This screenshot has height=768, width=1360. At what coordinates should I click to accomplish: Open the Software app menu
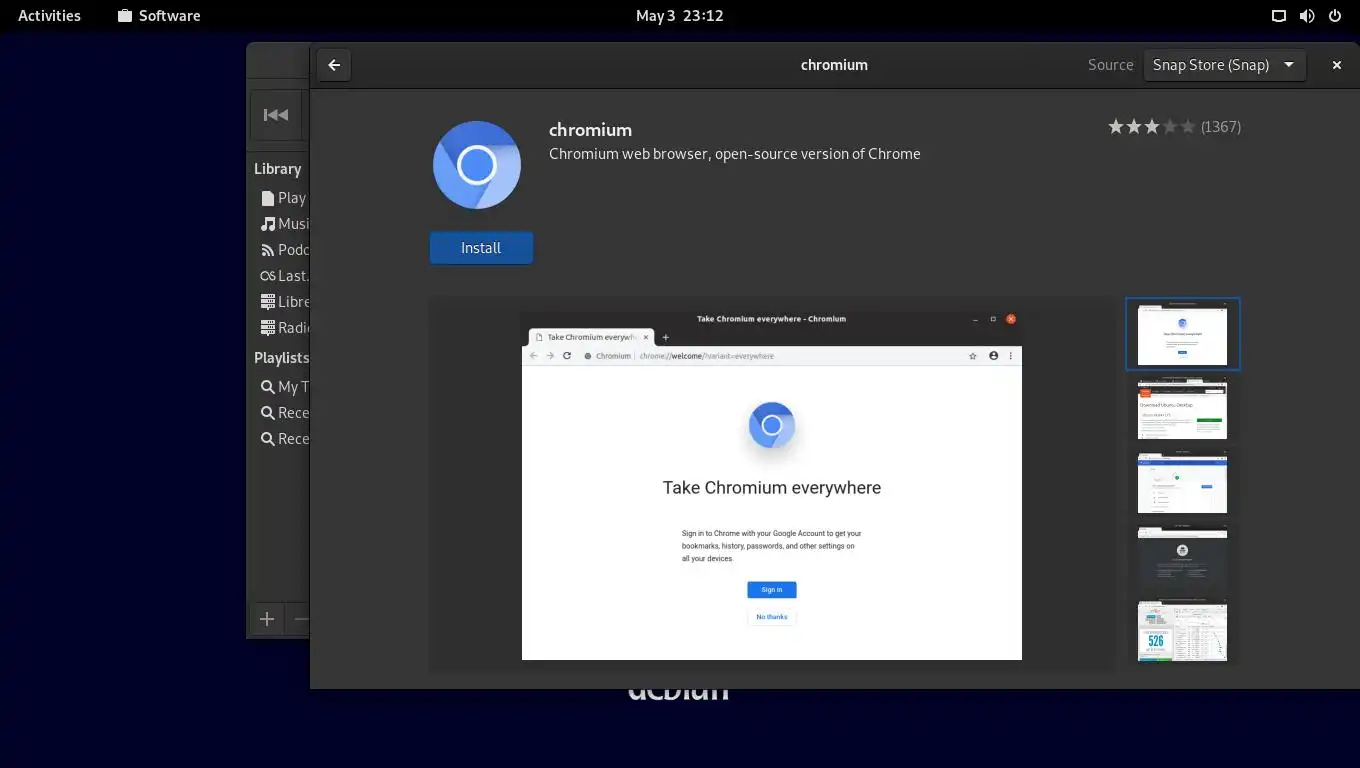click(158, 15)
